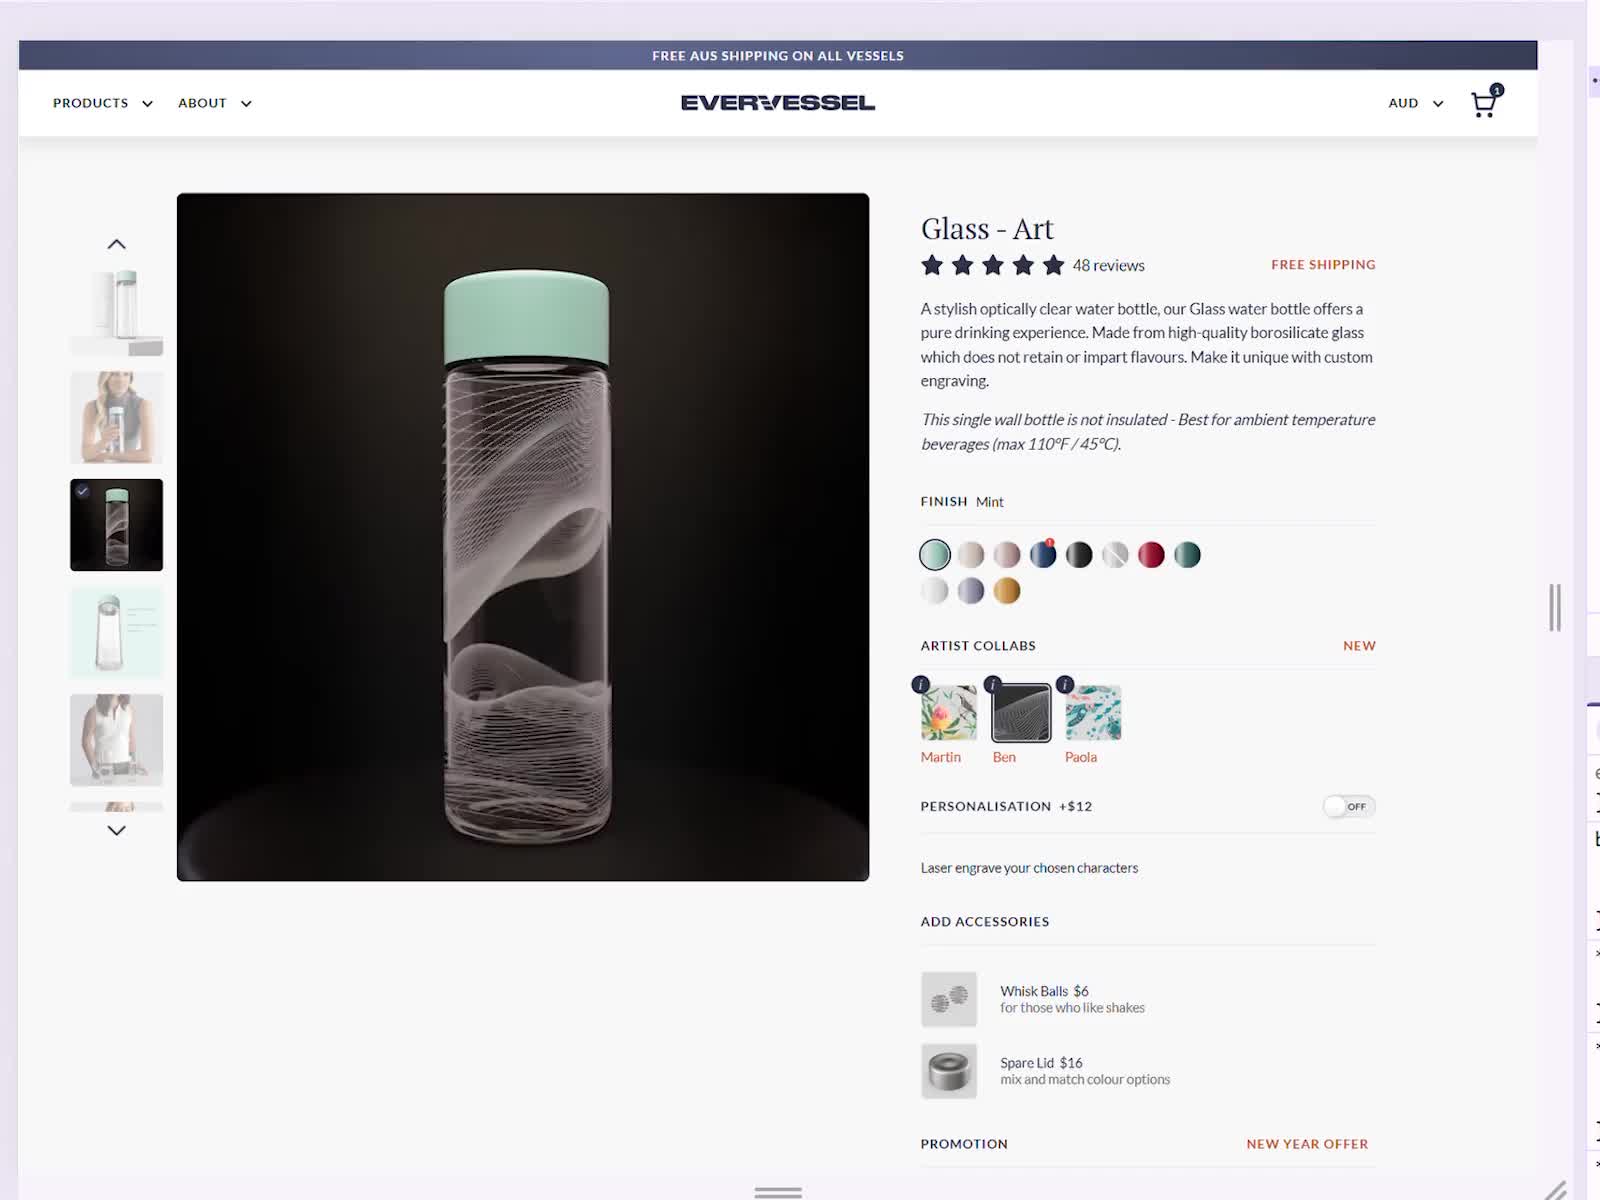
Task: Open info icon for Paola collab
Action: pyautogui.click(x=1065, y=685)
